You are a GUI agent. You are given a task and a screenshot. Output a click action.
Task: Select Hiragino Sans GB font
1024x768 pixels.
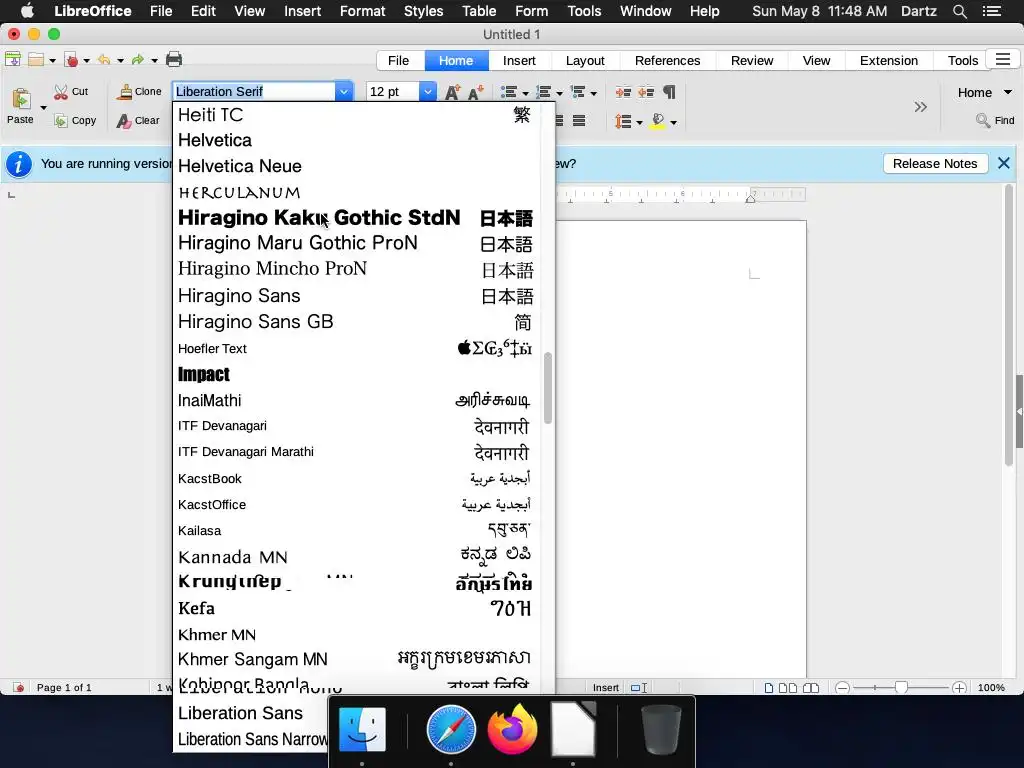pos(358,322)
